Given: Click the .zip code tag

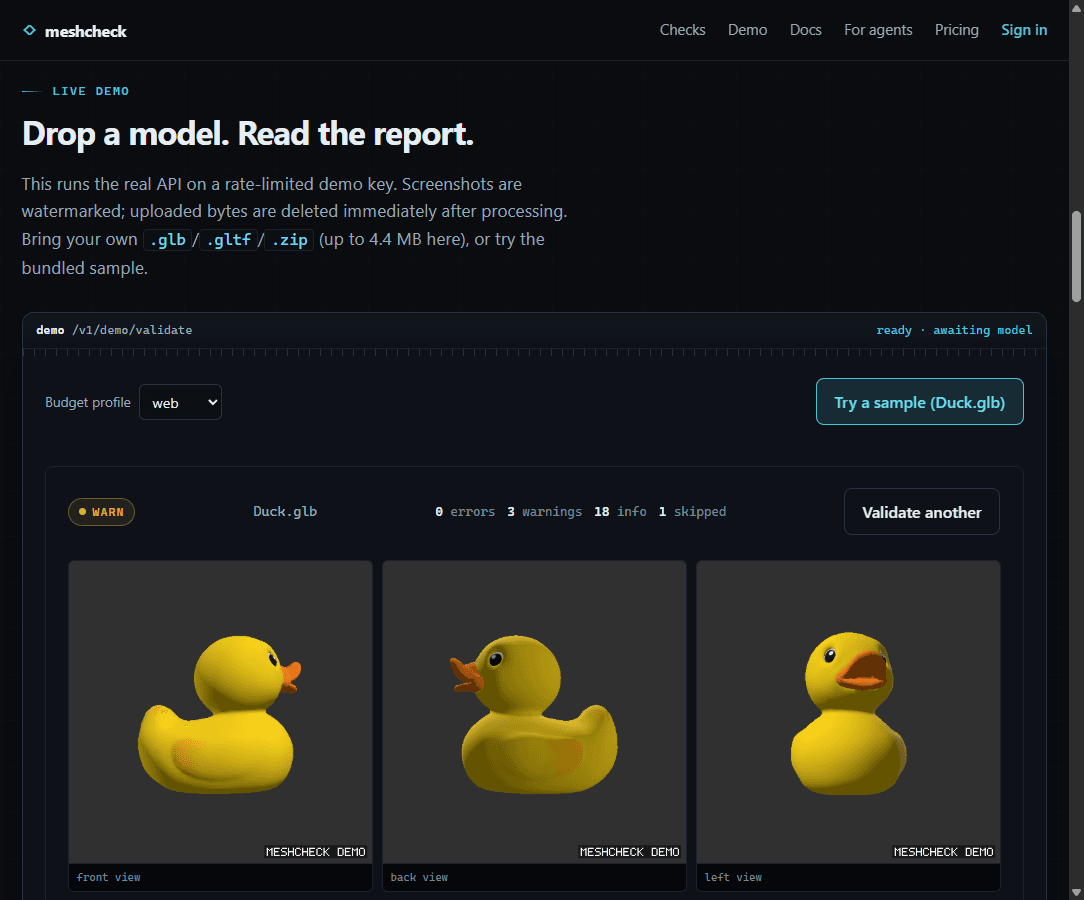Looking at the screenshot, I should point(289,240).
